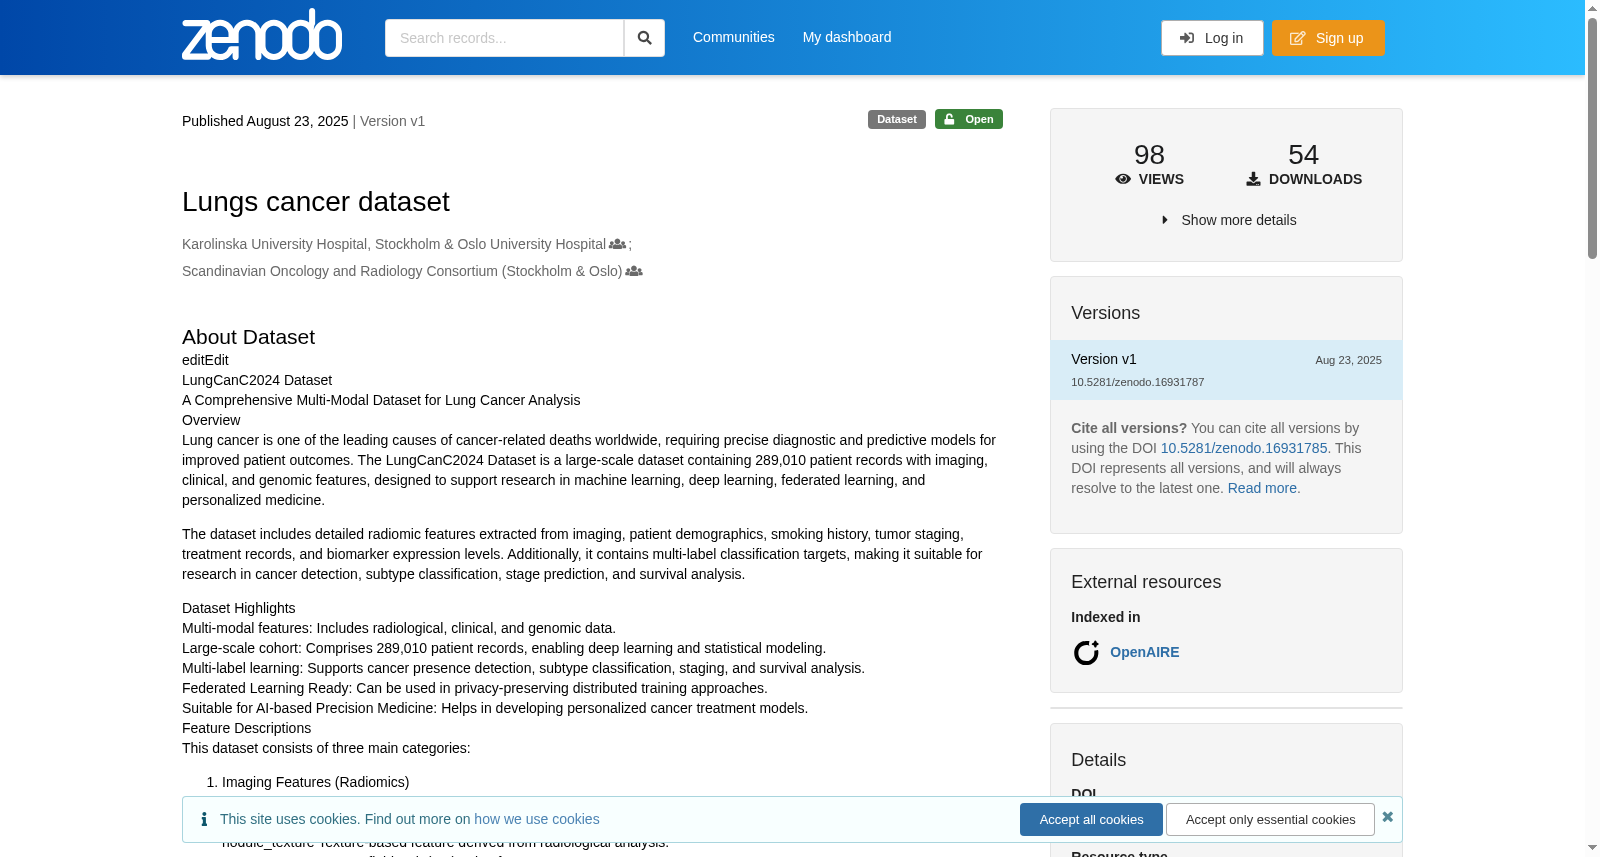This screenshot has width=1600, height=857.
Task: Open the DOI 10.5281/zenodo.16931785 link
Action: coord(1244,448)
